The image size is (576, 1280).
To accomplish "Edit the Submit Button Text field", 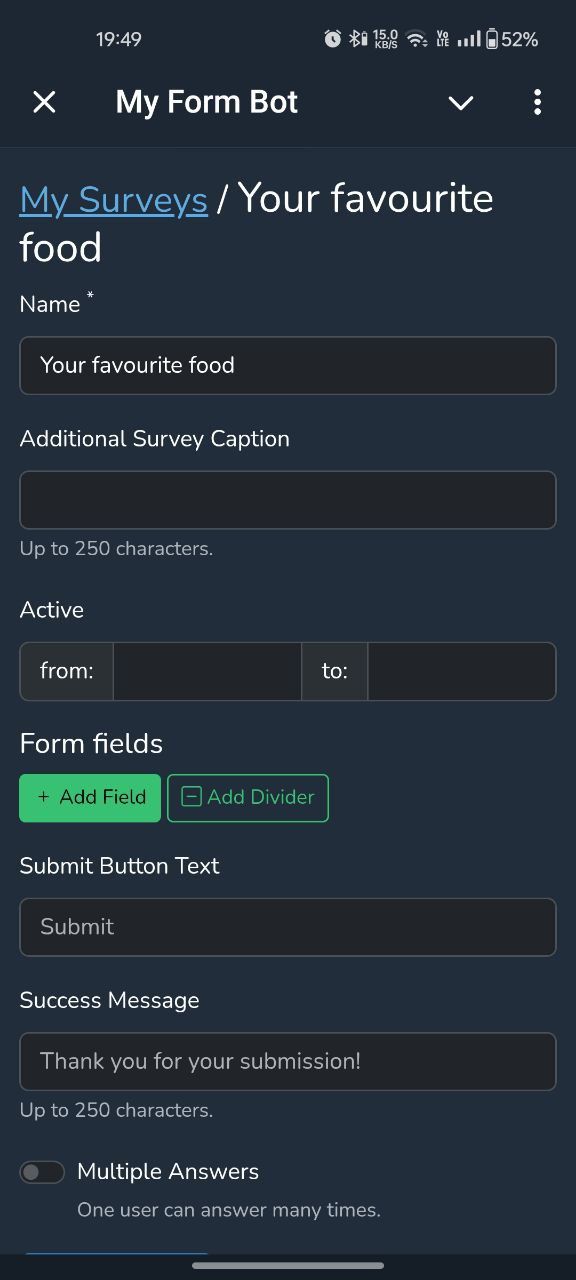I will (288, 927).
